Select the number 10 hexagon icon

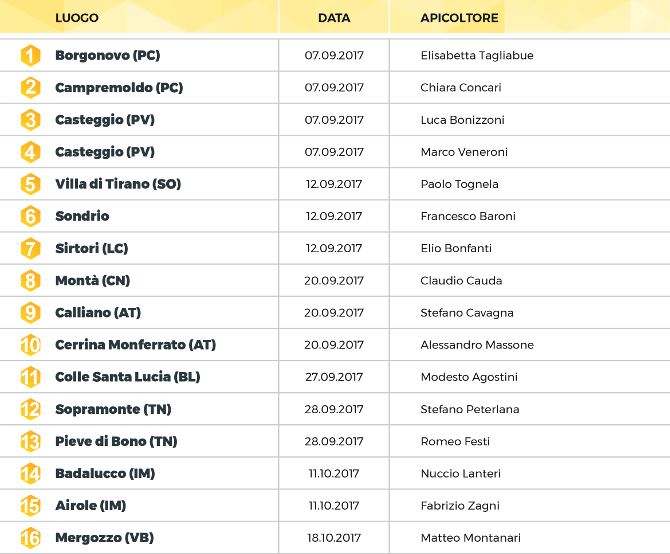pyautogui.click(x=31, y=345)
